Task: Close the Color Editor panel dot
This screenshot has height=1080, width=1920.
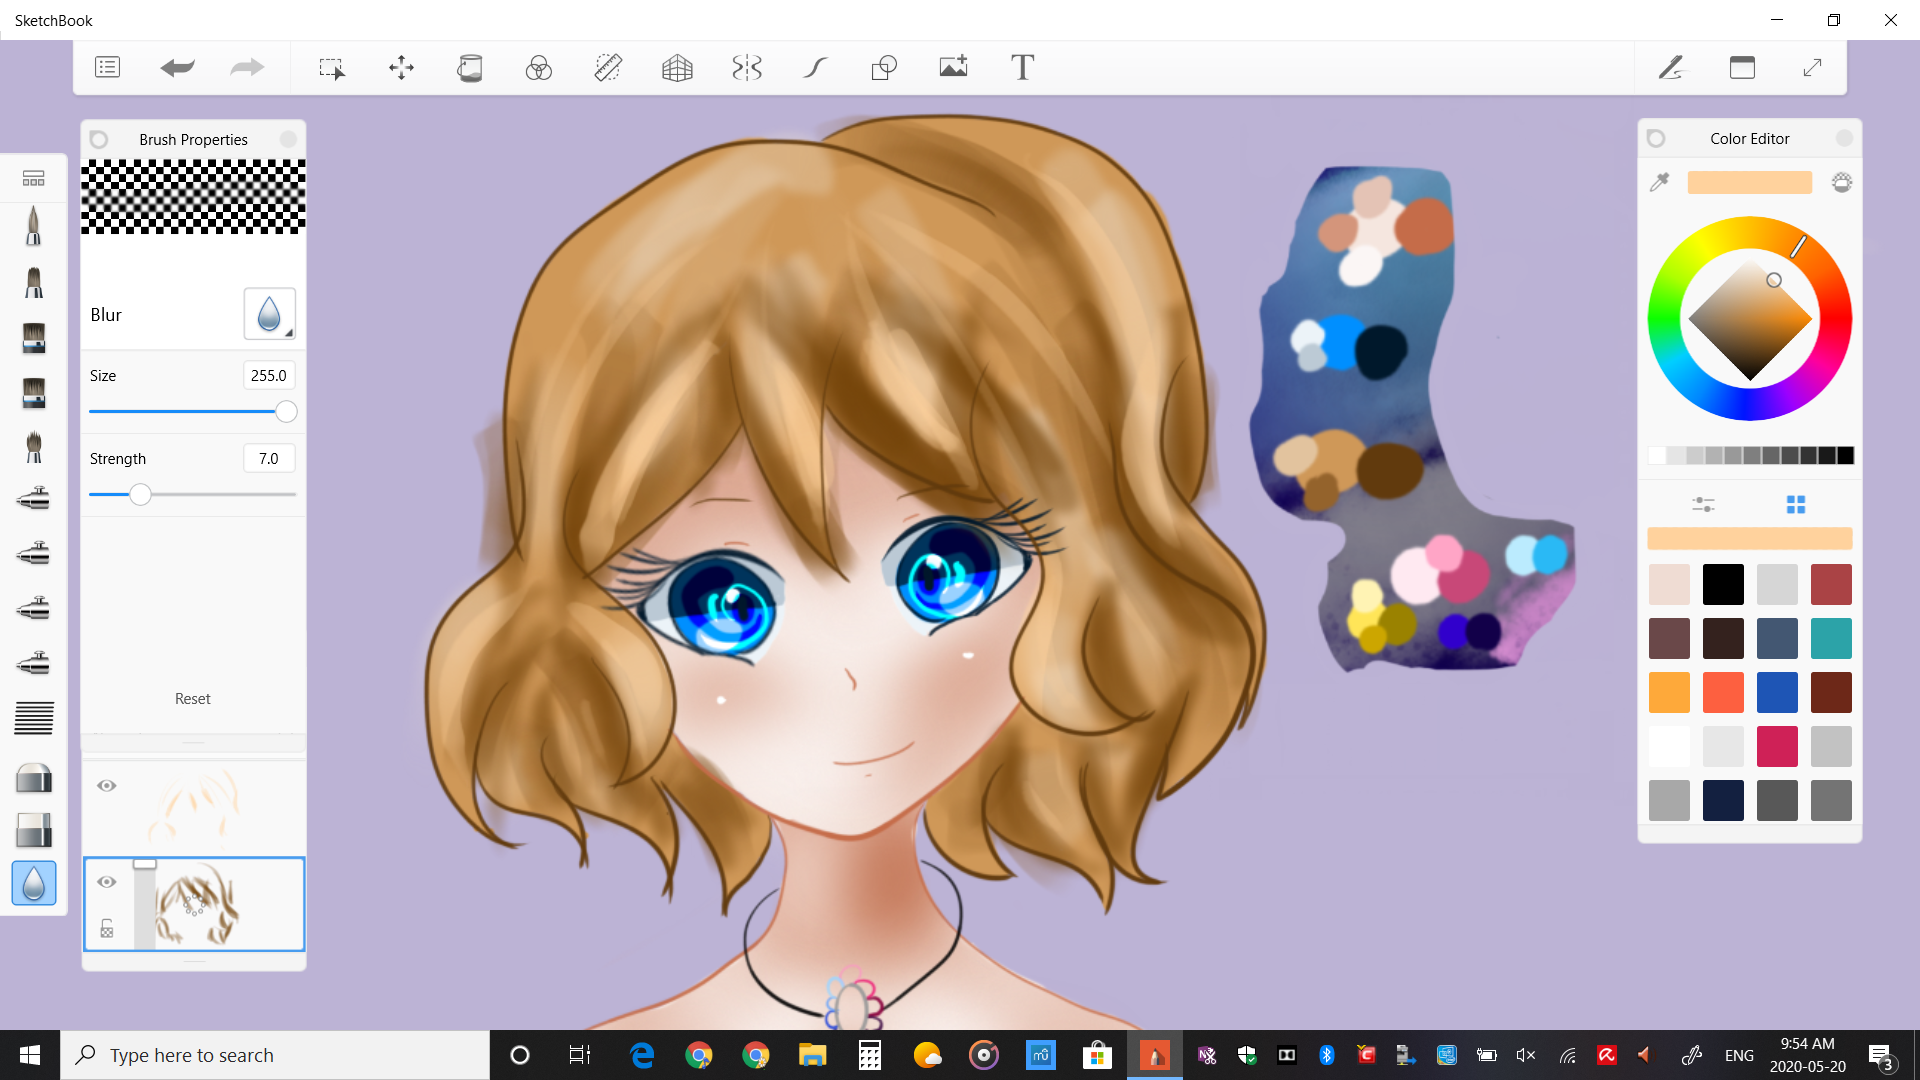Action: click(x=1845, y=138)
